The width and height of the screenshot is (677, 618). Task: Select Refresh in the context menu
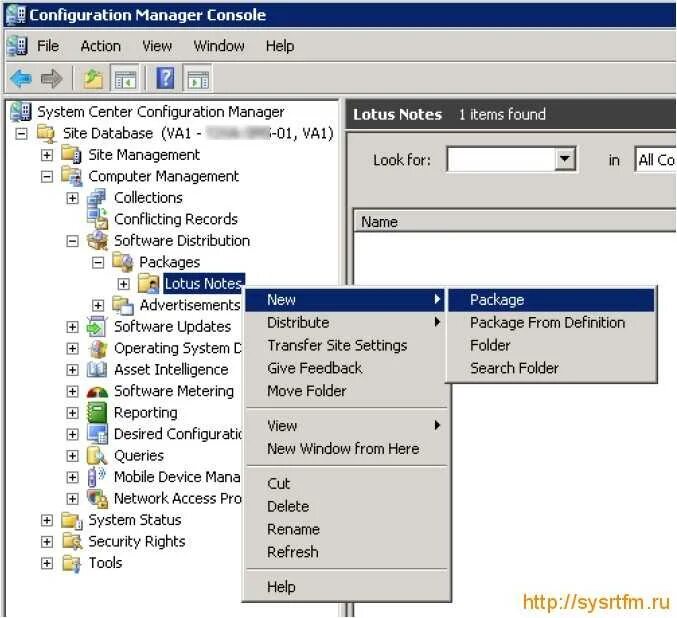(x=345, y=552)
